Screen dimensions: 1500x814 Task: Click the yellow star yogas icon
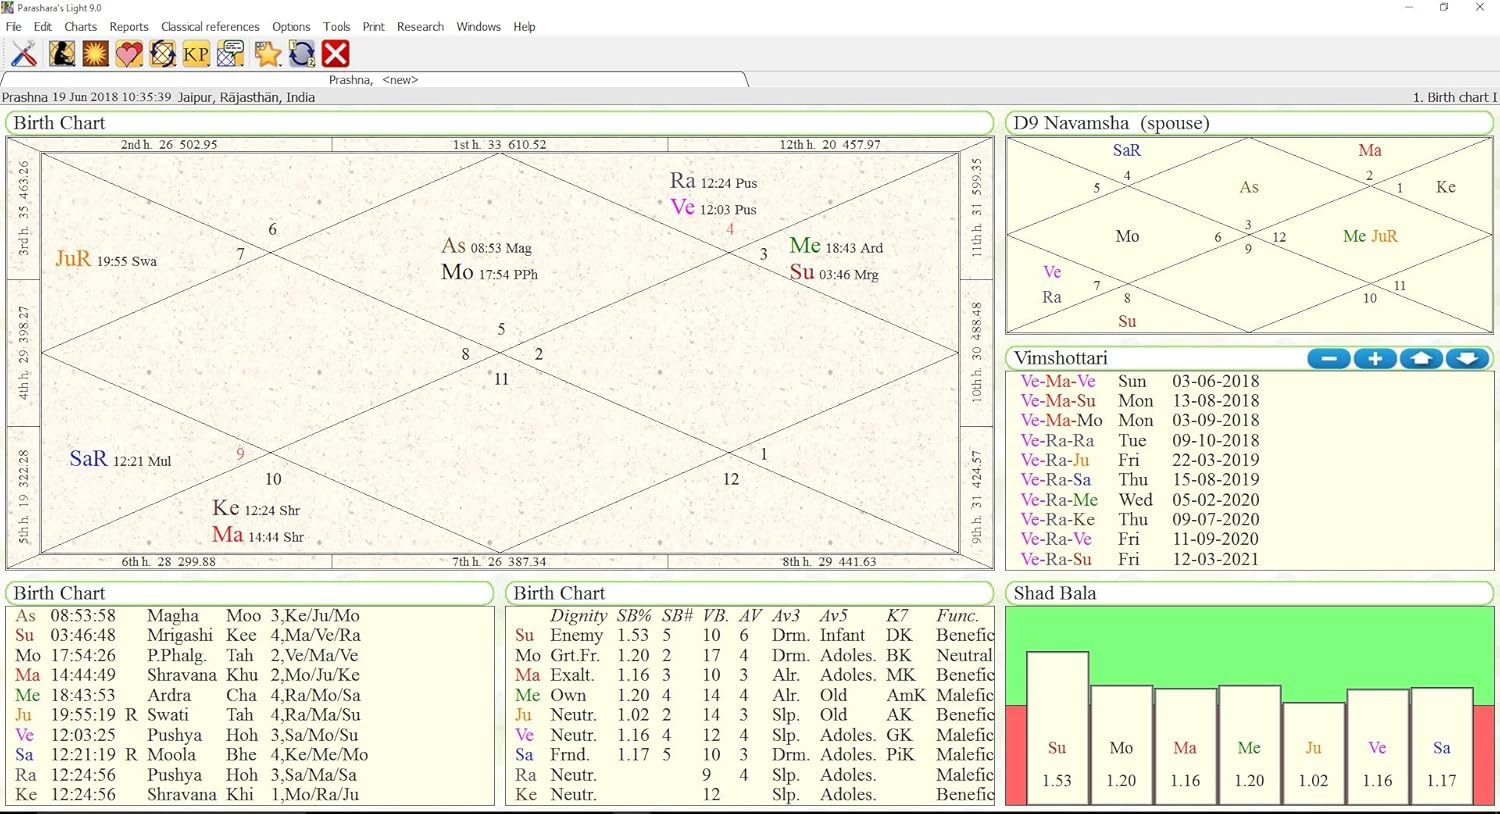268,54
